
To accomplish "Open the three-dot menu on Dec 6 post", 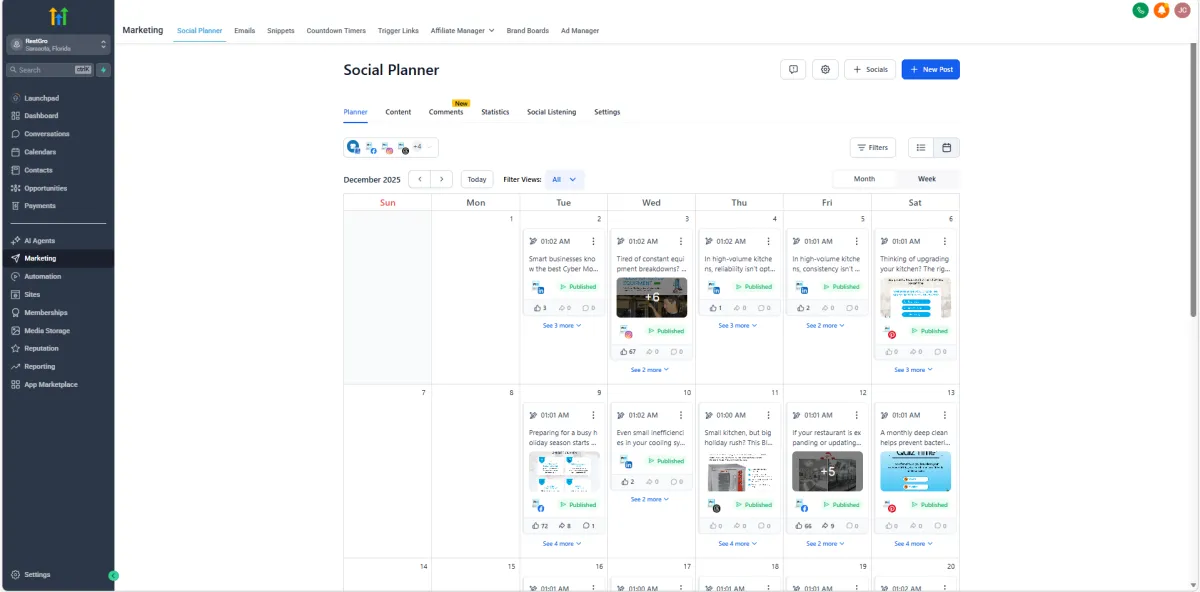I will coord(945,241).
